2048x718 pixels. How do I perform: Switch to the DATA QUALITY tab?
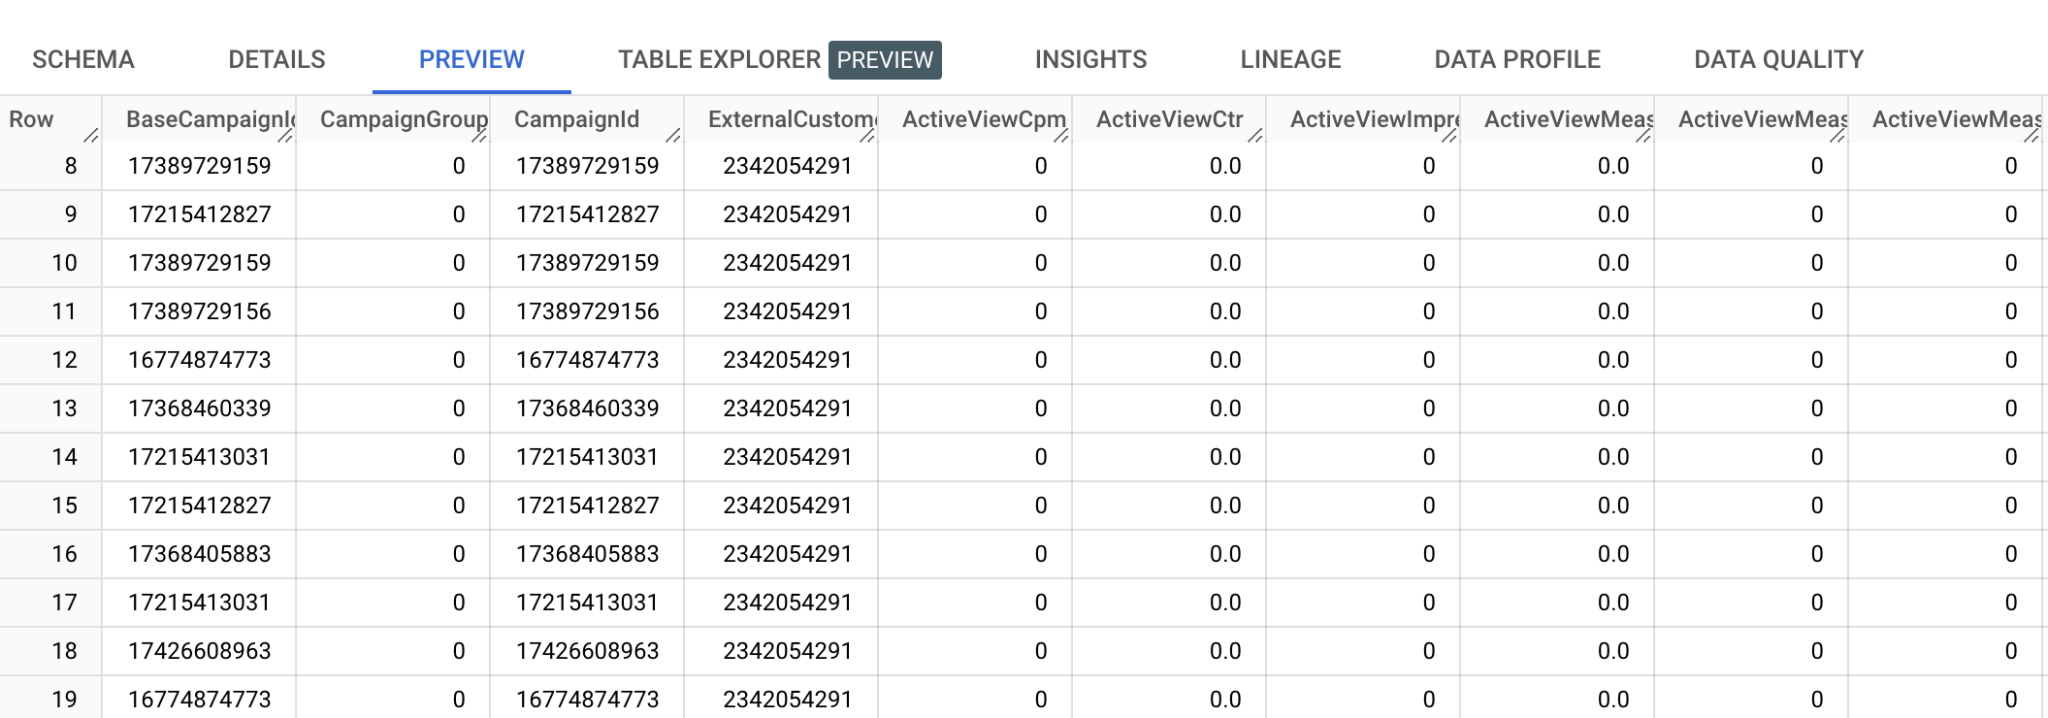pyautogui.click(x=1779, y=60)
